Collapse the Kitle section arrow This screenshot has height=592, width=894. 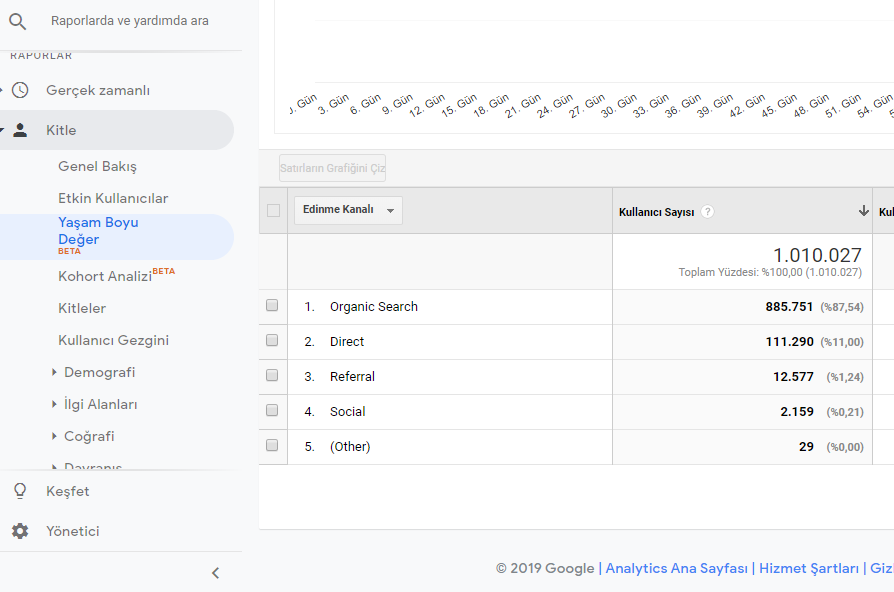[2, 130]
